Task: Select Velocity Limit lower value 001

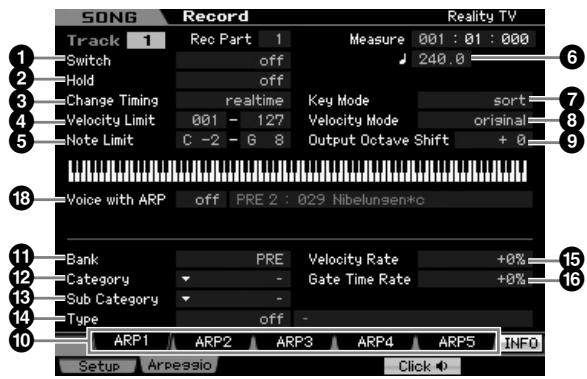Action: coord(201,120)
